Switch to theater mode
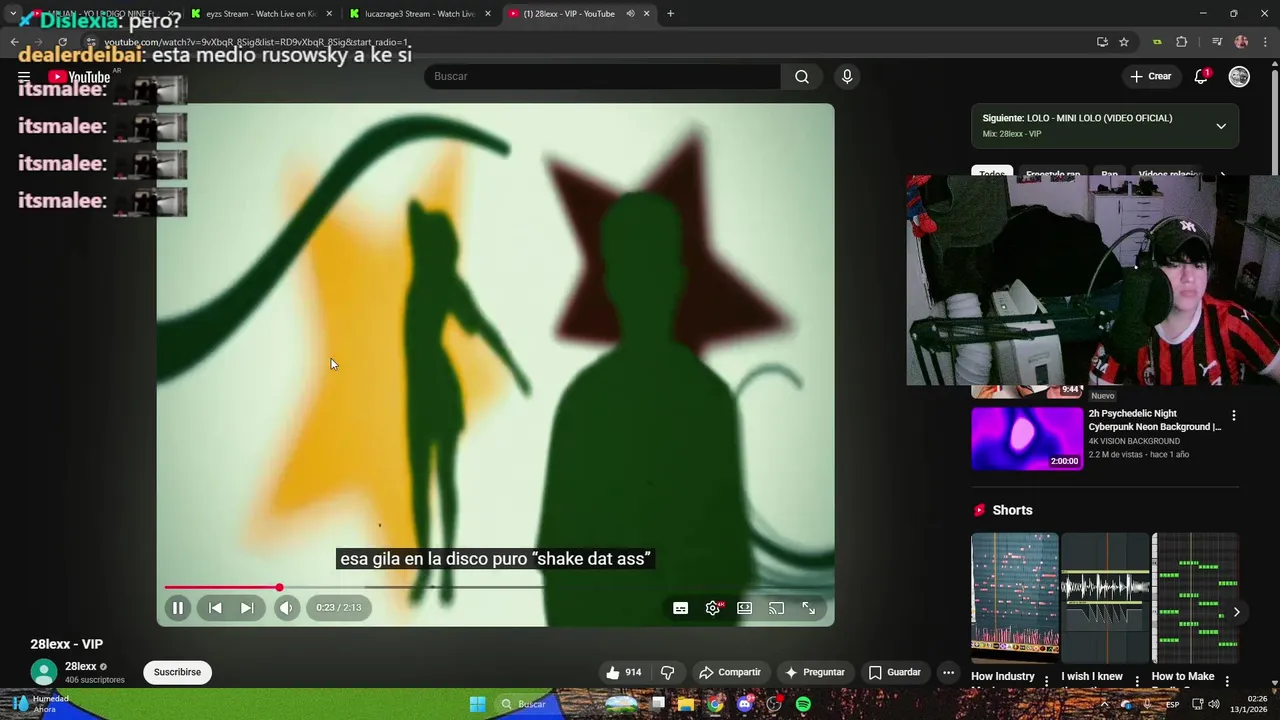 click(745, 608)
